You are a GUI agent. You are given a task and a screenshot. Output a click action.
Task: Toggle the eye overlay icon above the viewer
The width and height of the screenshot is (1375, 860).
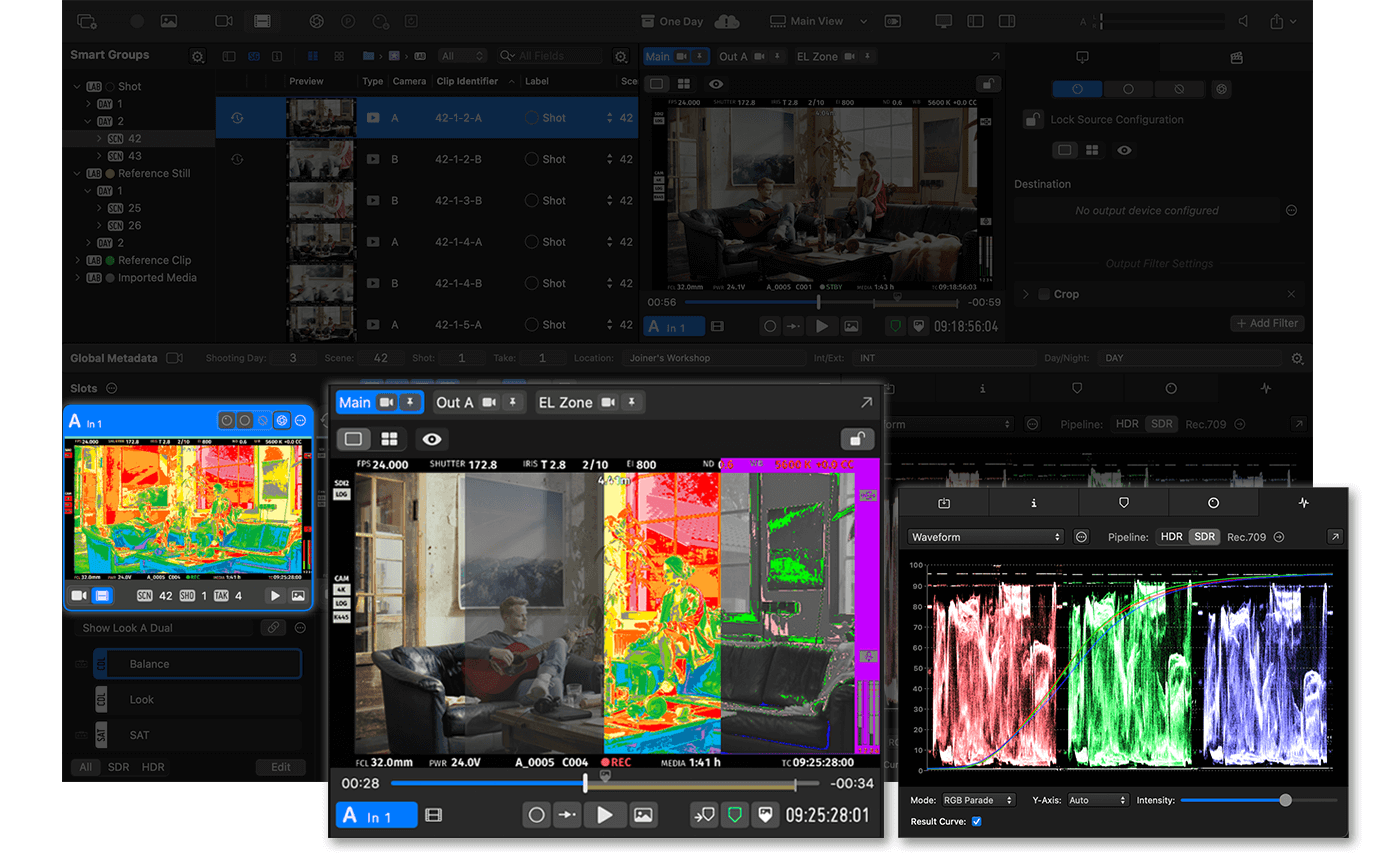pos(430,438)
